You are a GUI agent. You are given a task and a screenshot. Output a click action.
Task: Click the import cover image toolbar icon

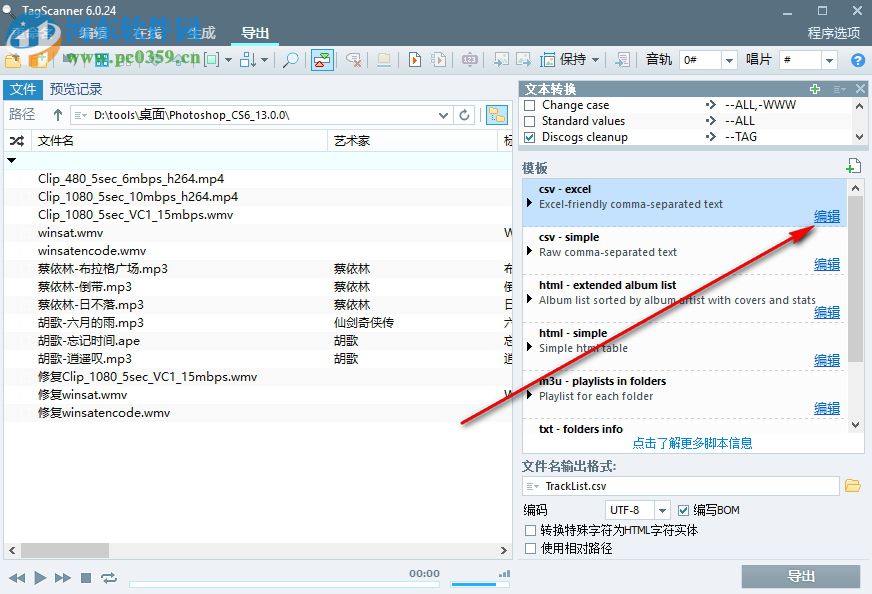pyautogui.click(x=502, y=60)
